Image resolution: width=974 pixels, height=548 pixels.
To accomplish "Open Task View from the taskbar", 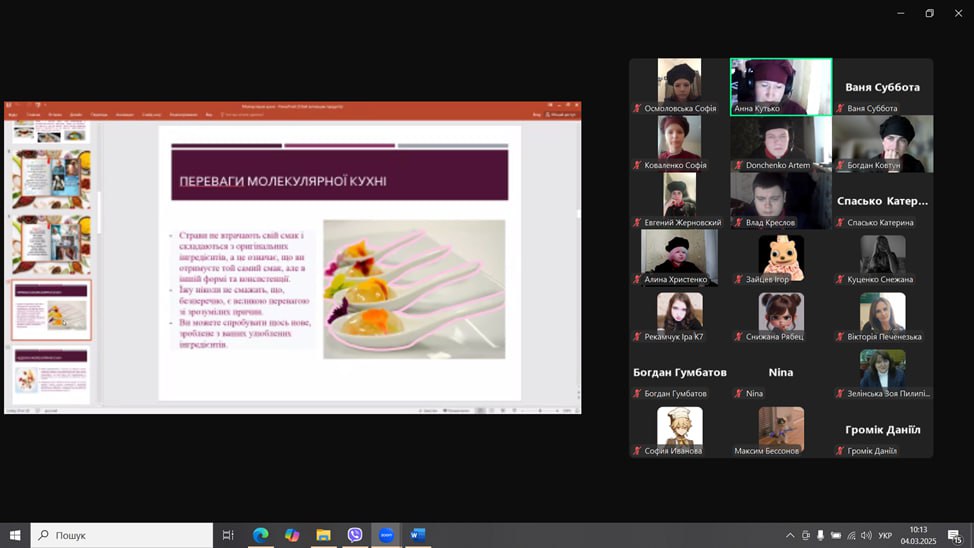I will tap(228, 535).
